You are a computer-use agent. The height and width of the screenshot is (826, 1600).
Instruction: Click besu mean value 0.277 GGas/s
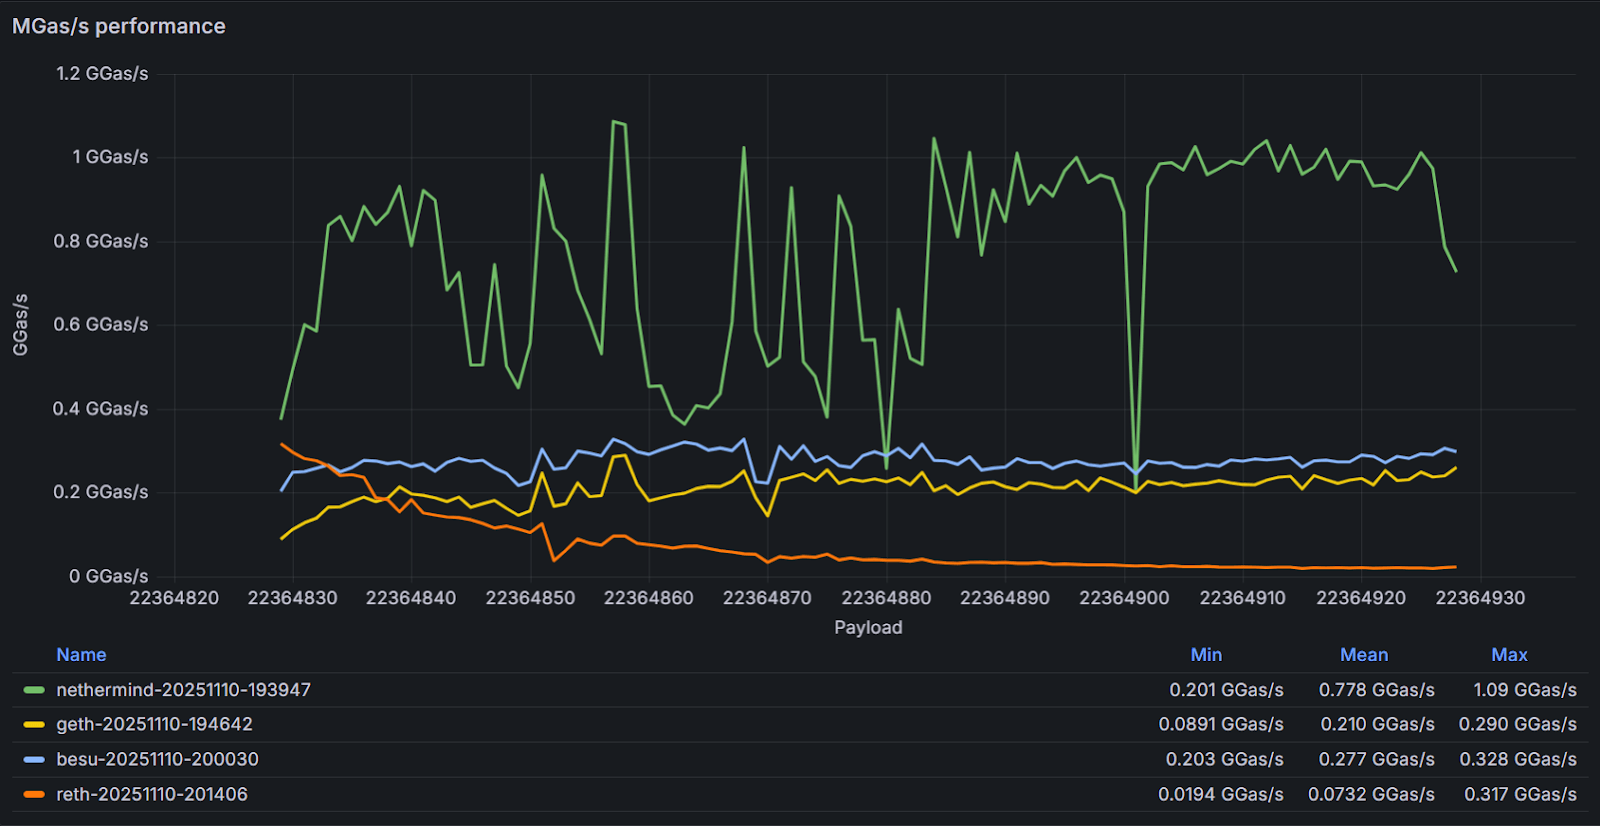[1376, 759]
